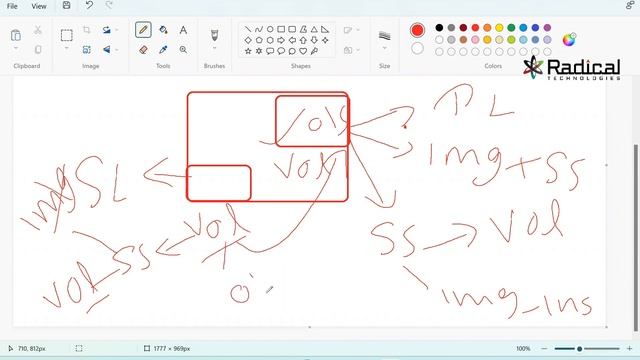Image resolution: width=640 pixels, height=360 pixels.
Task: Click the Paste clipboard icon
Action: pyautogui.click(x=16, y=36)
